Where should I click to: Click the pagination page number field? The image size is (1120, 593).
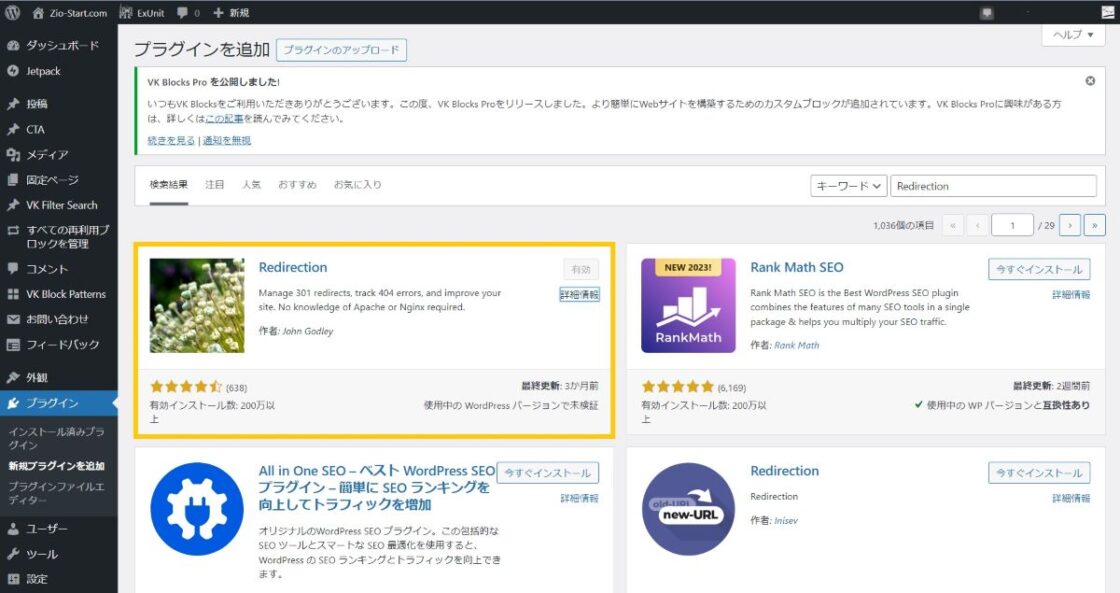[x=1012, y=225]
